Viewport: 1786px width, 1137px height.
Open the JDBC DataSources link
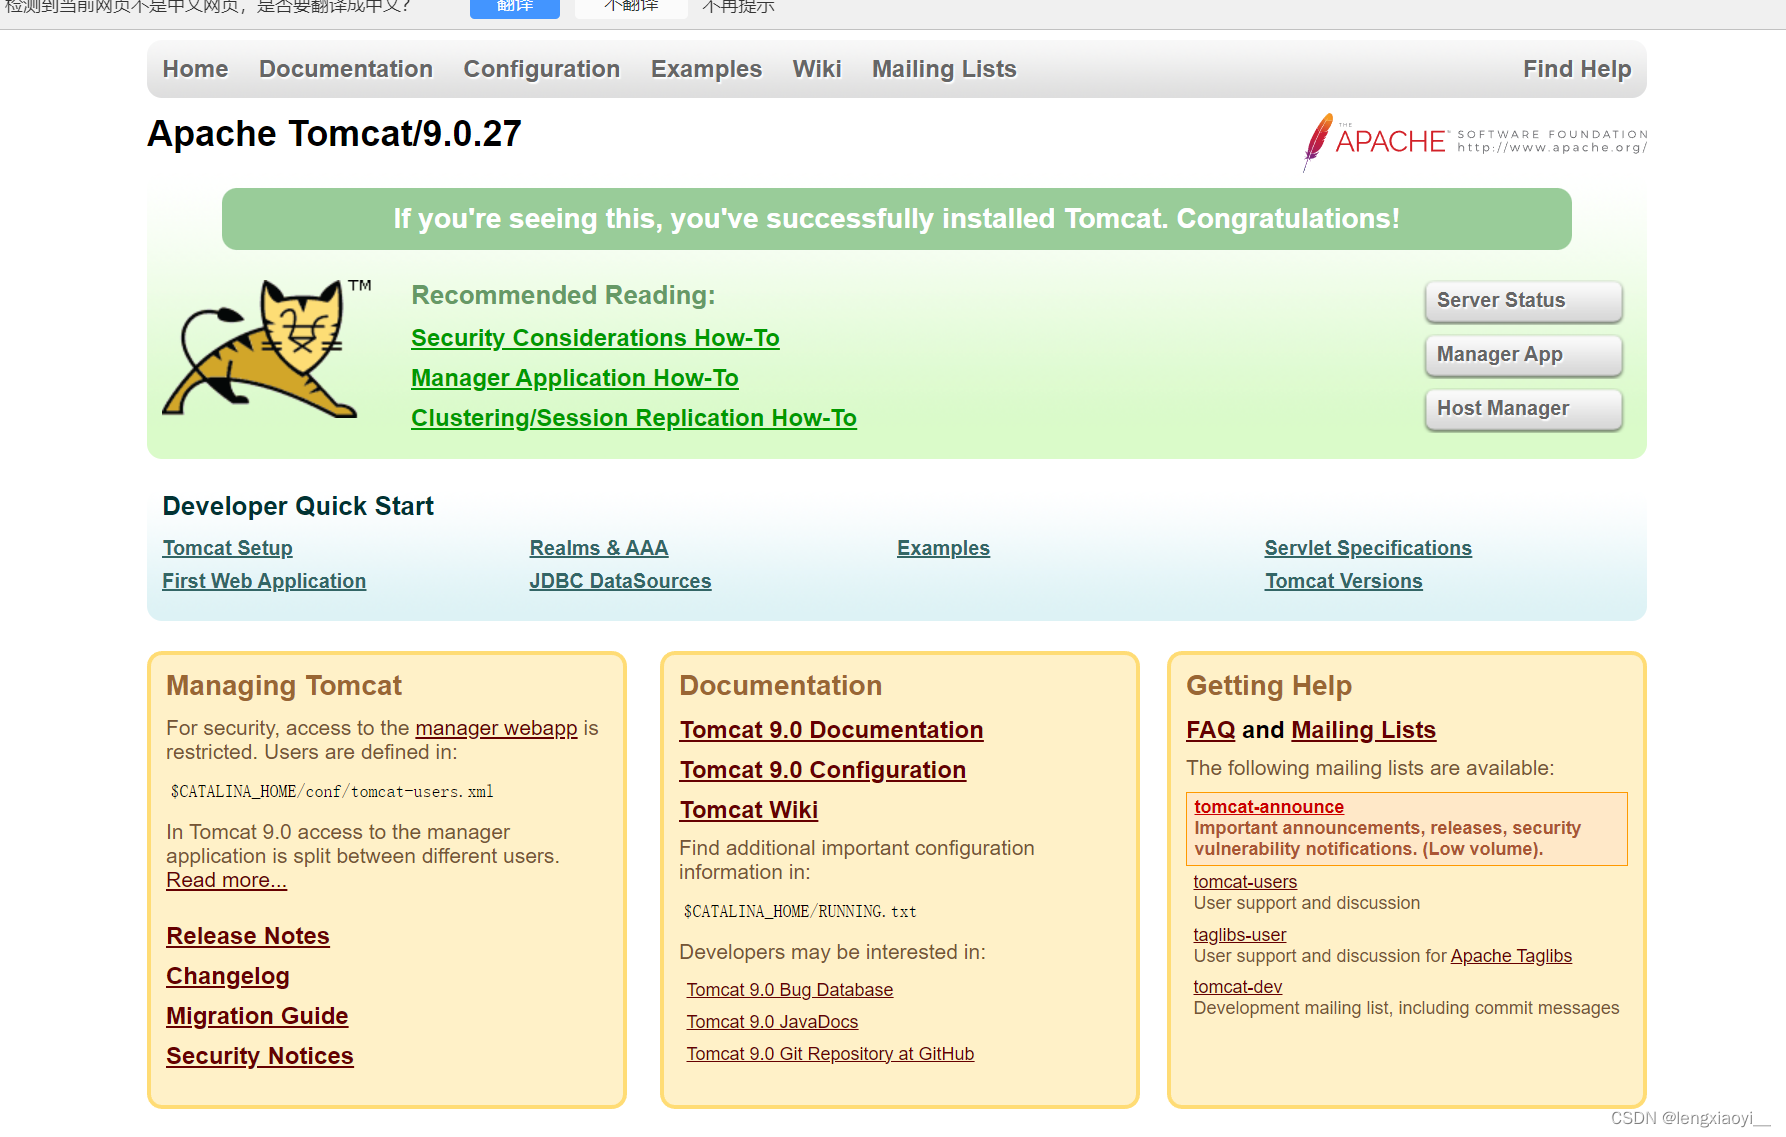pos(620,581)
